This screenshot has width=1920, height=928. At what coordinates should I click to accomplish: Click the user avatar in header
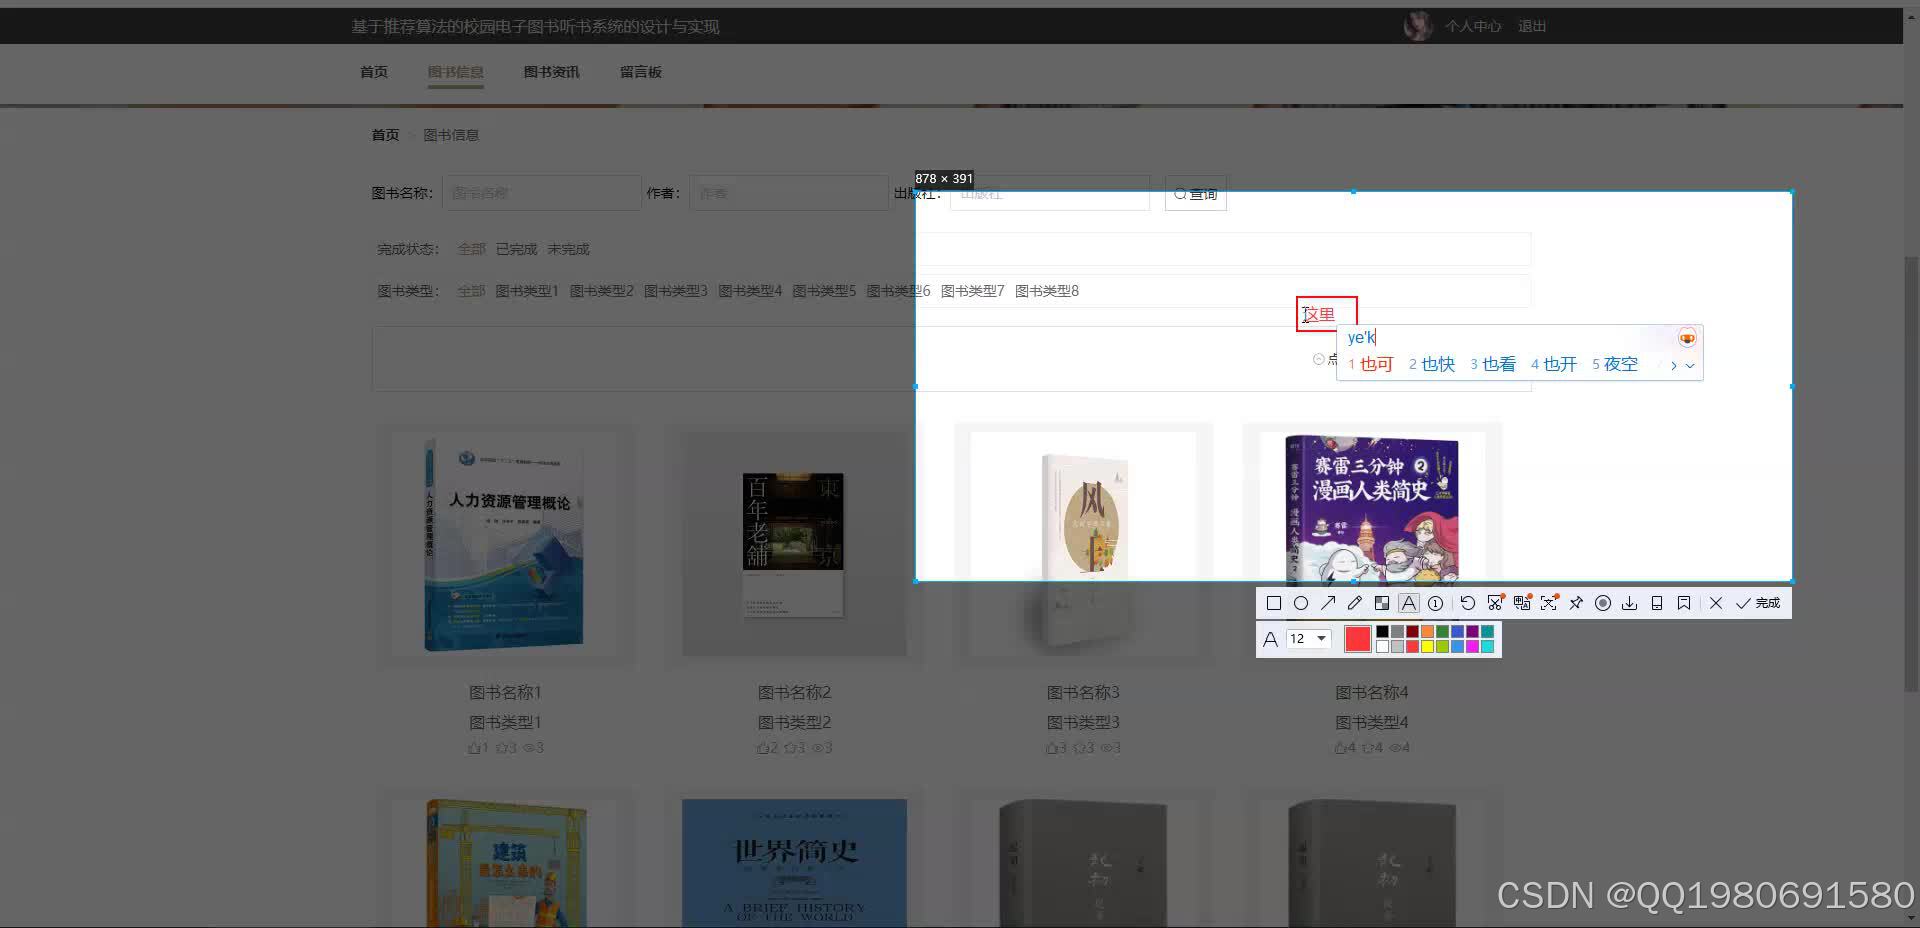pos(1418,26)
